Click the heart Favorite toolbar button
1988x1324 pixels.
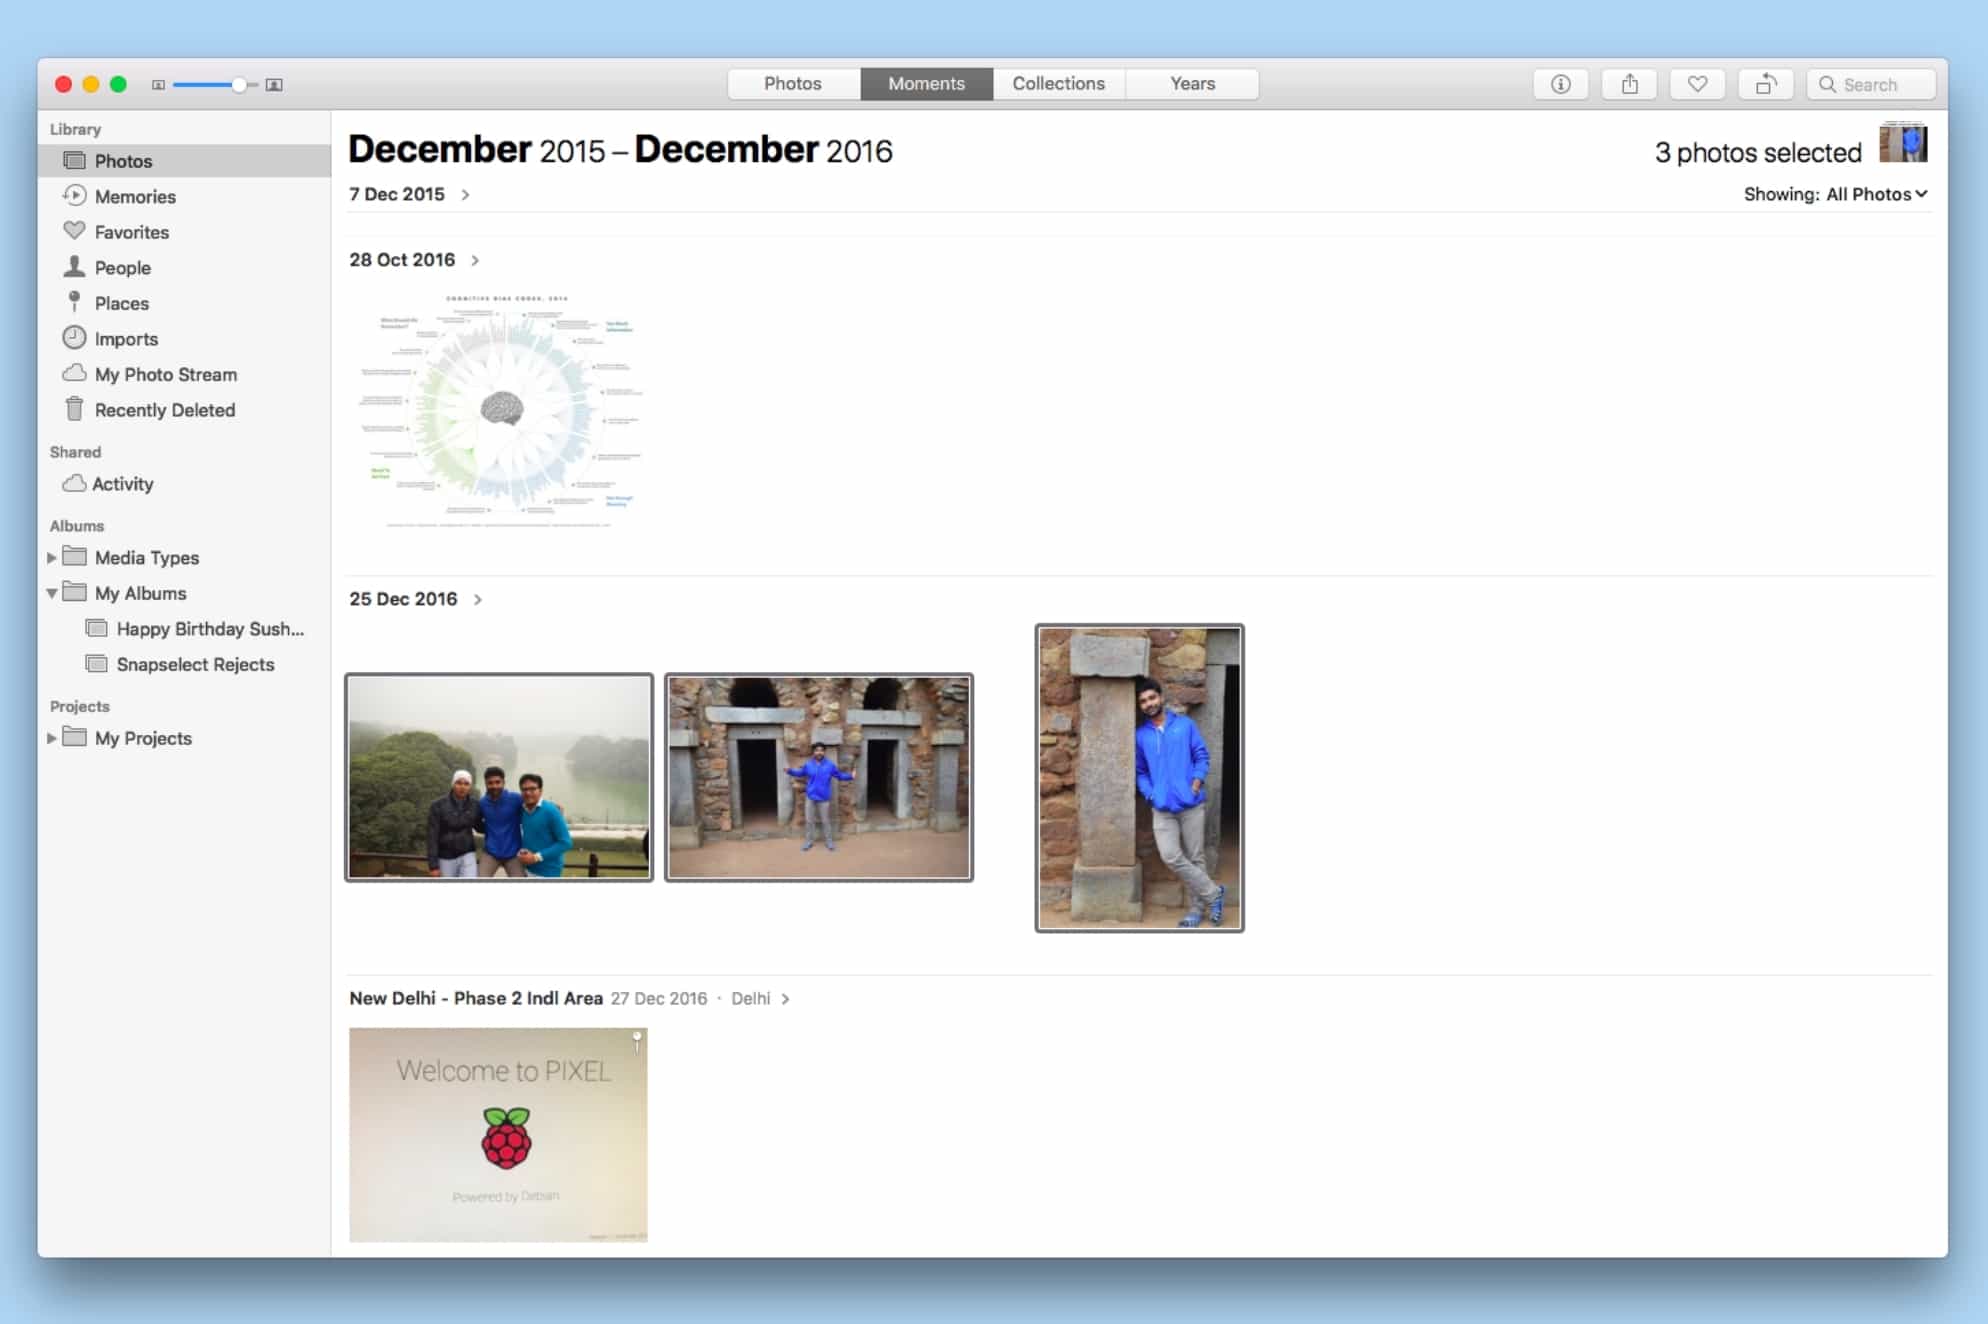point(1697,84)
